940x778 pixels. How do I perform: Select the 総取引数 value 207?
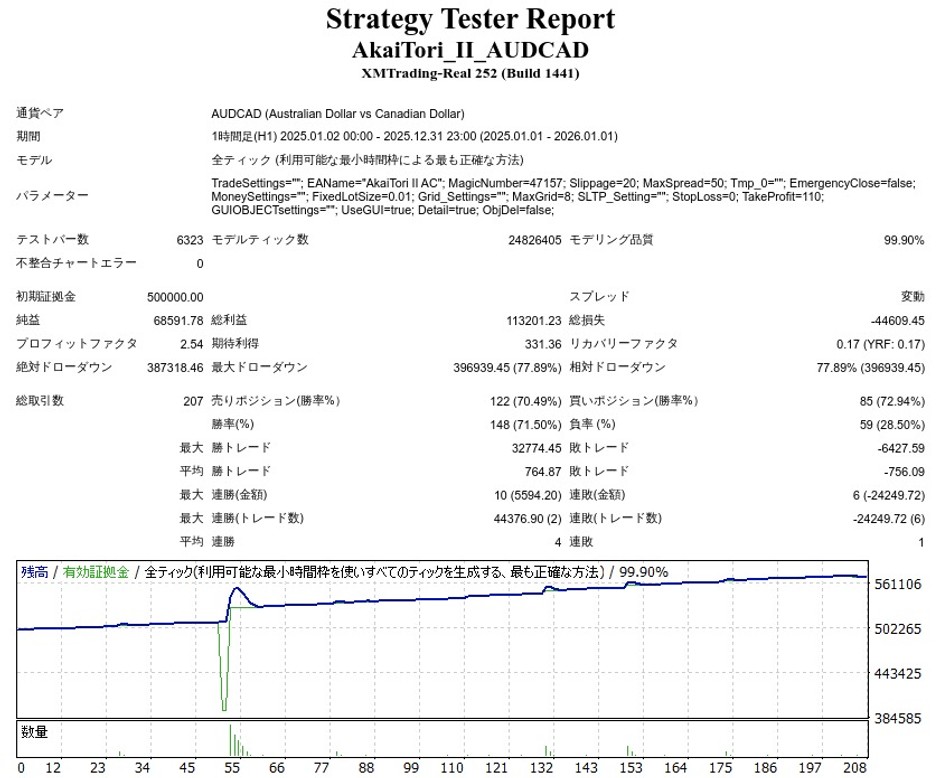[193, 401]
